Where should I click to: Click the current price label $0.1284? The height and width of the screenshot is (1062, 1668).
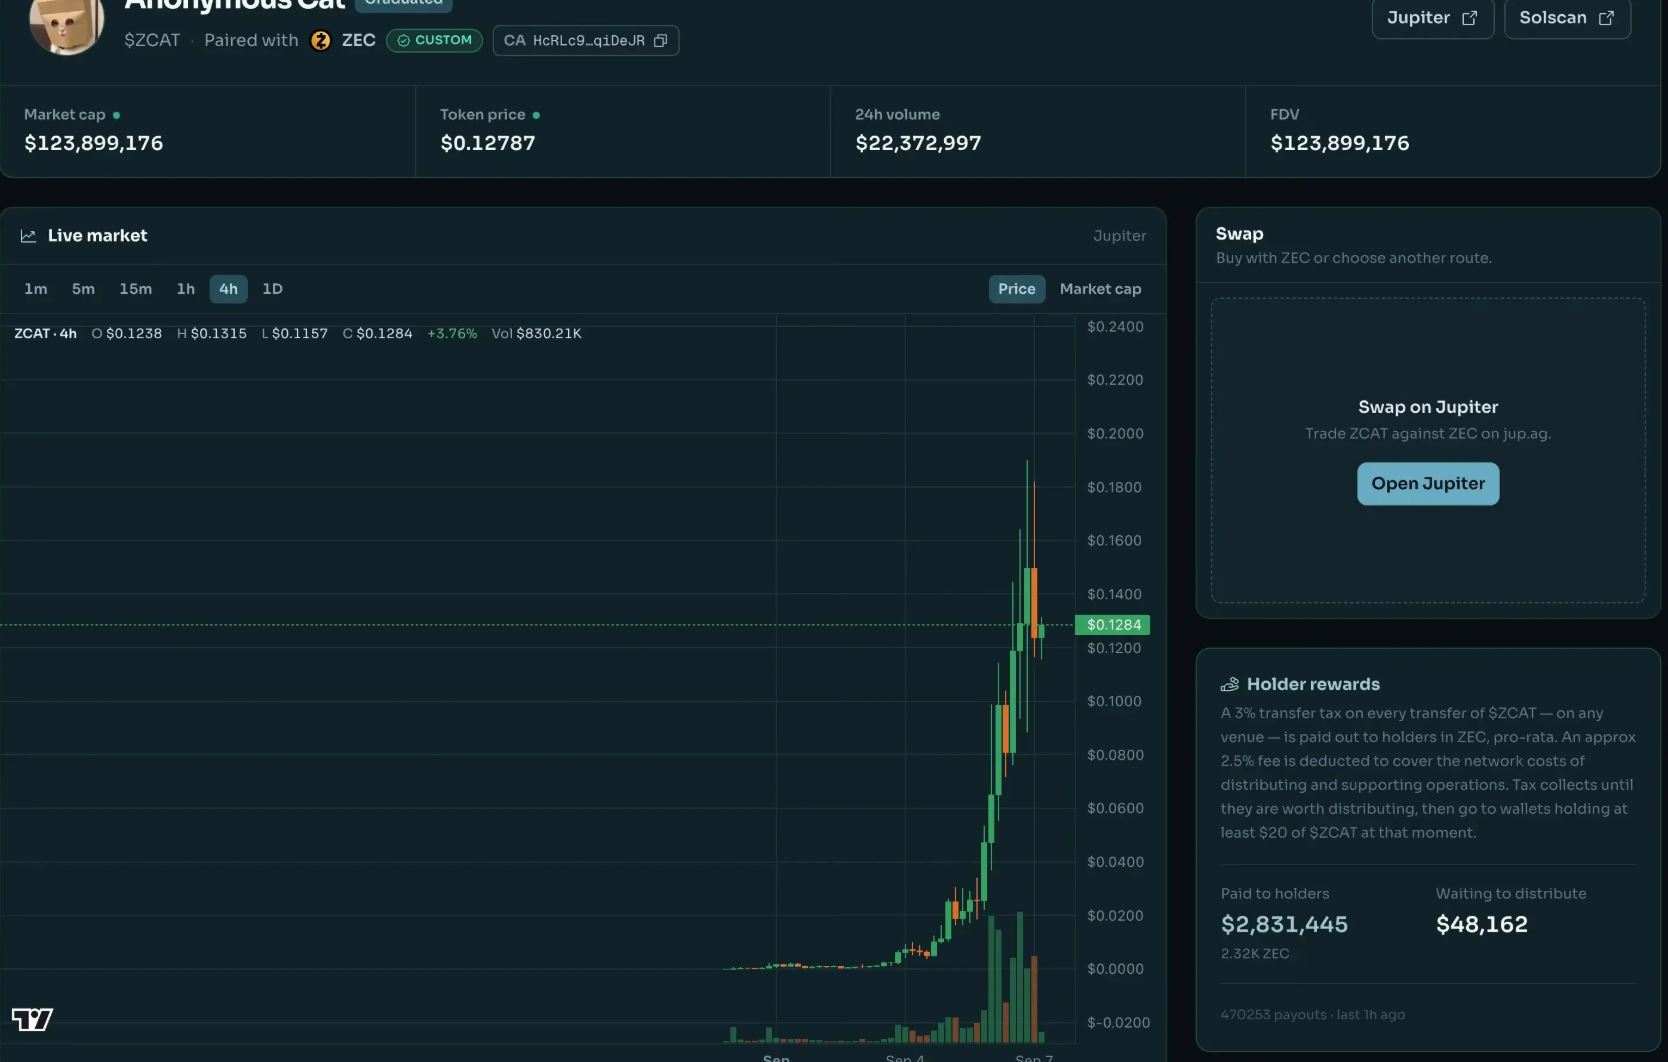[x=1113, y=625]
